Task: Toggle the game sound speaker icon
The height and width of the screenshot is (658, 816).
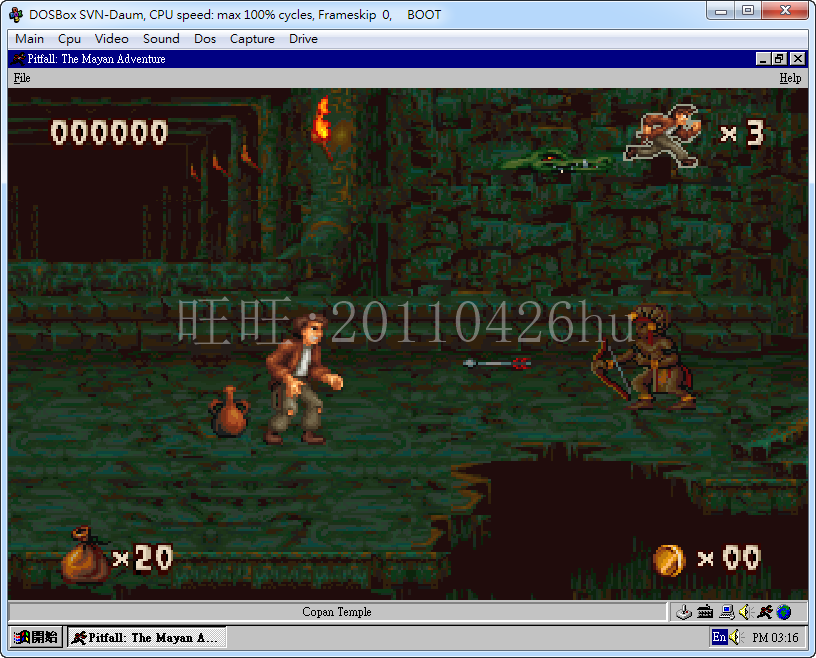Action: tap(745, 612)
